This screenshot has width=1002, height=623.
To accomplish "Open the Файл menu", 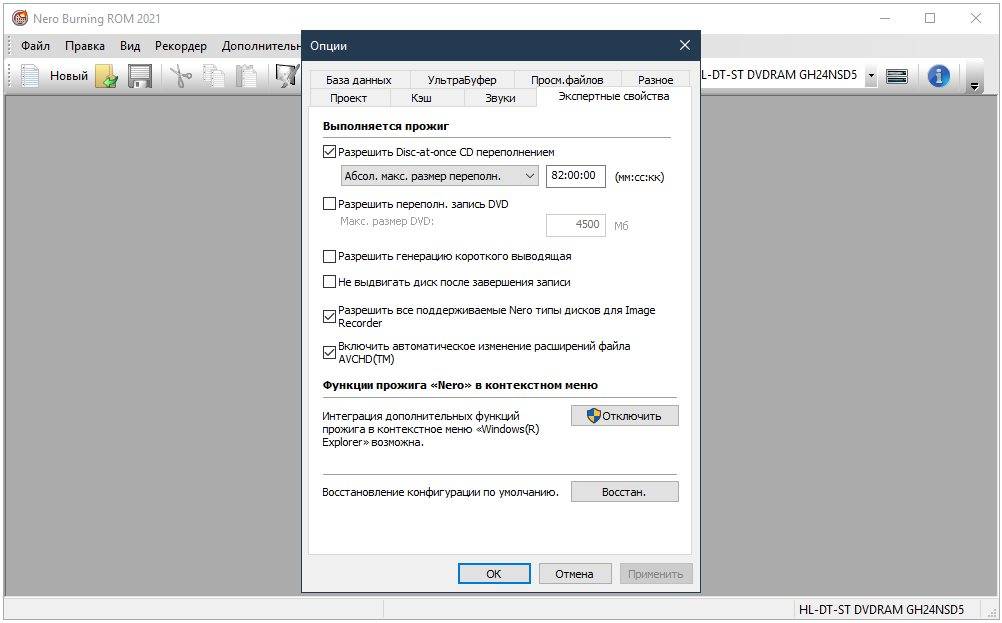I will coord(35,46).
